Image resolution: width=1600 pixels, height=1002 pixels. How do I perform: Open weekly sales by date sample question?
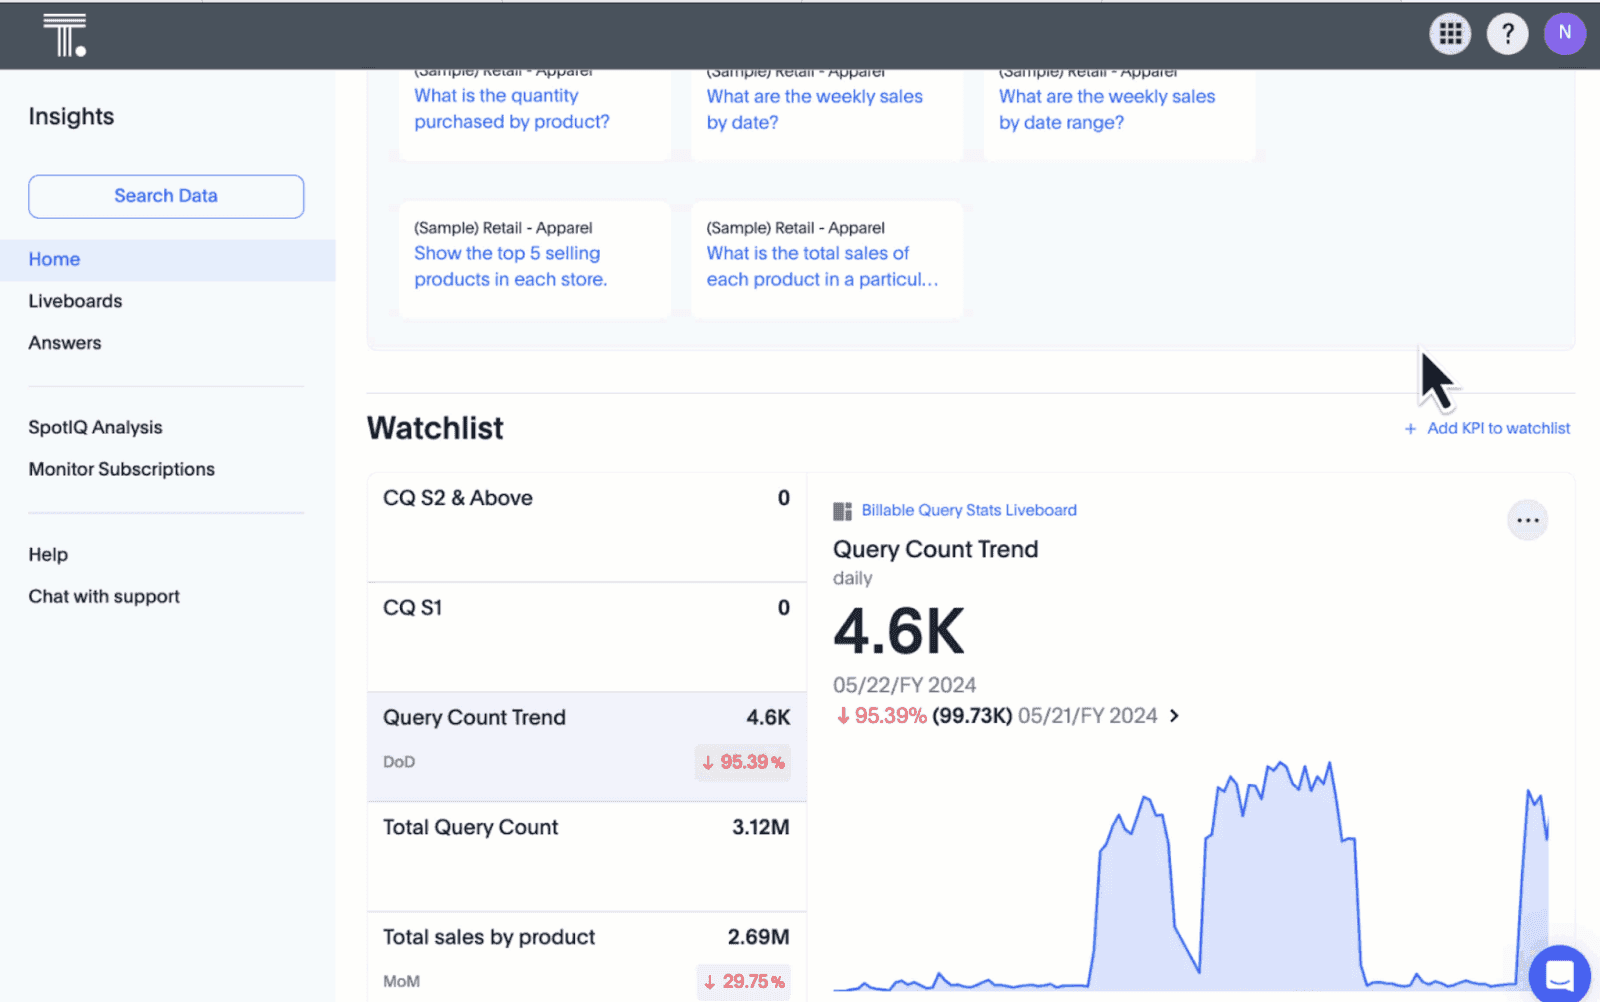click(x=814, y=109)
